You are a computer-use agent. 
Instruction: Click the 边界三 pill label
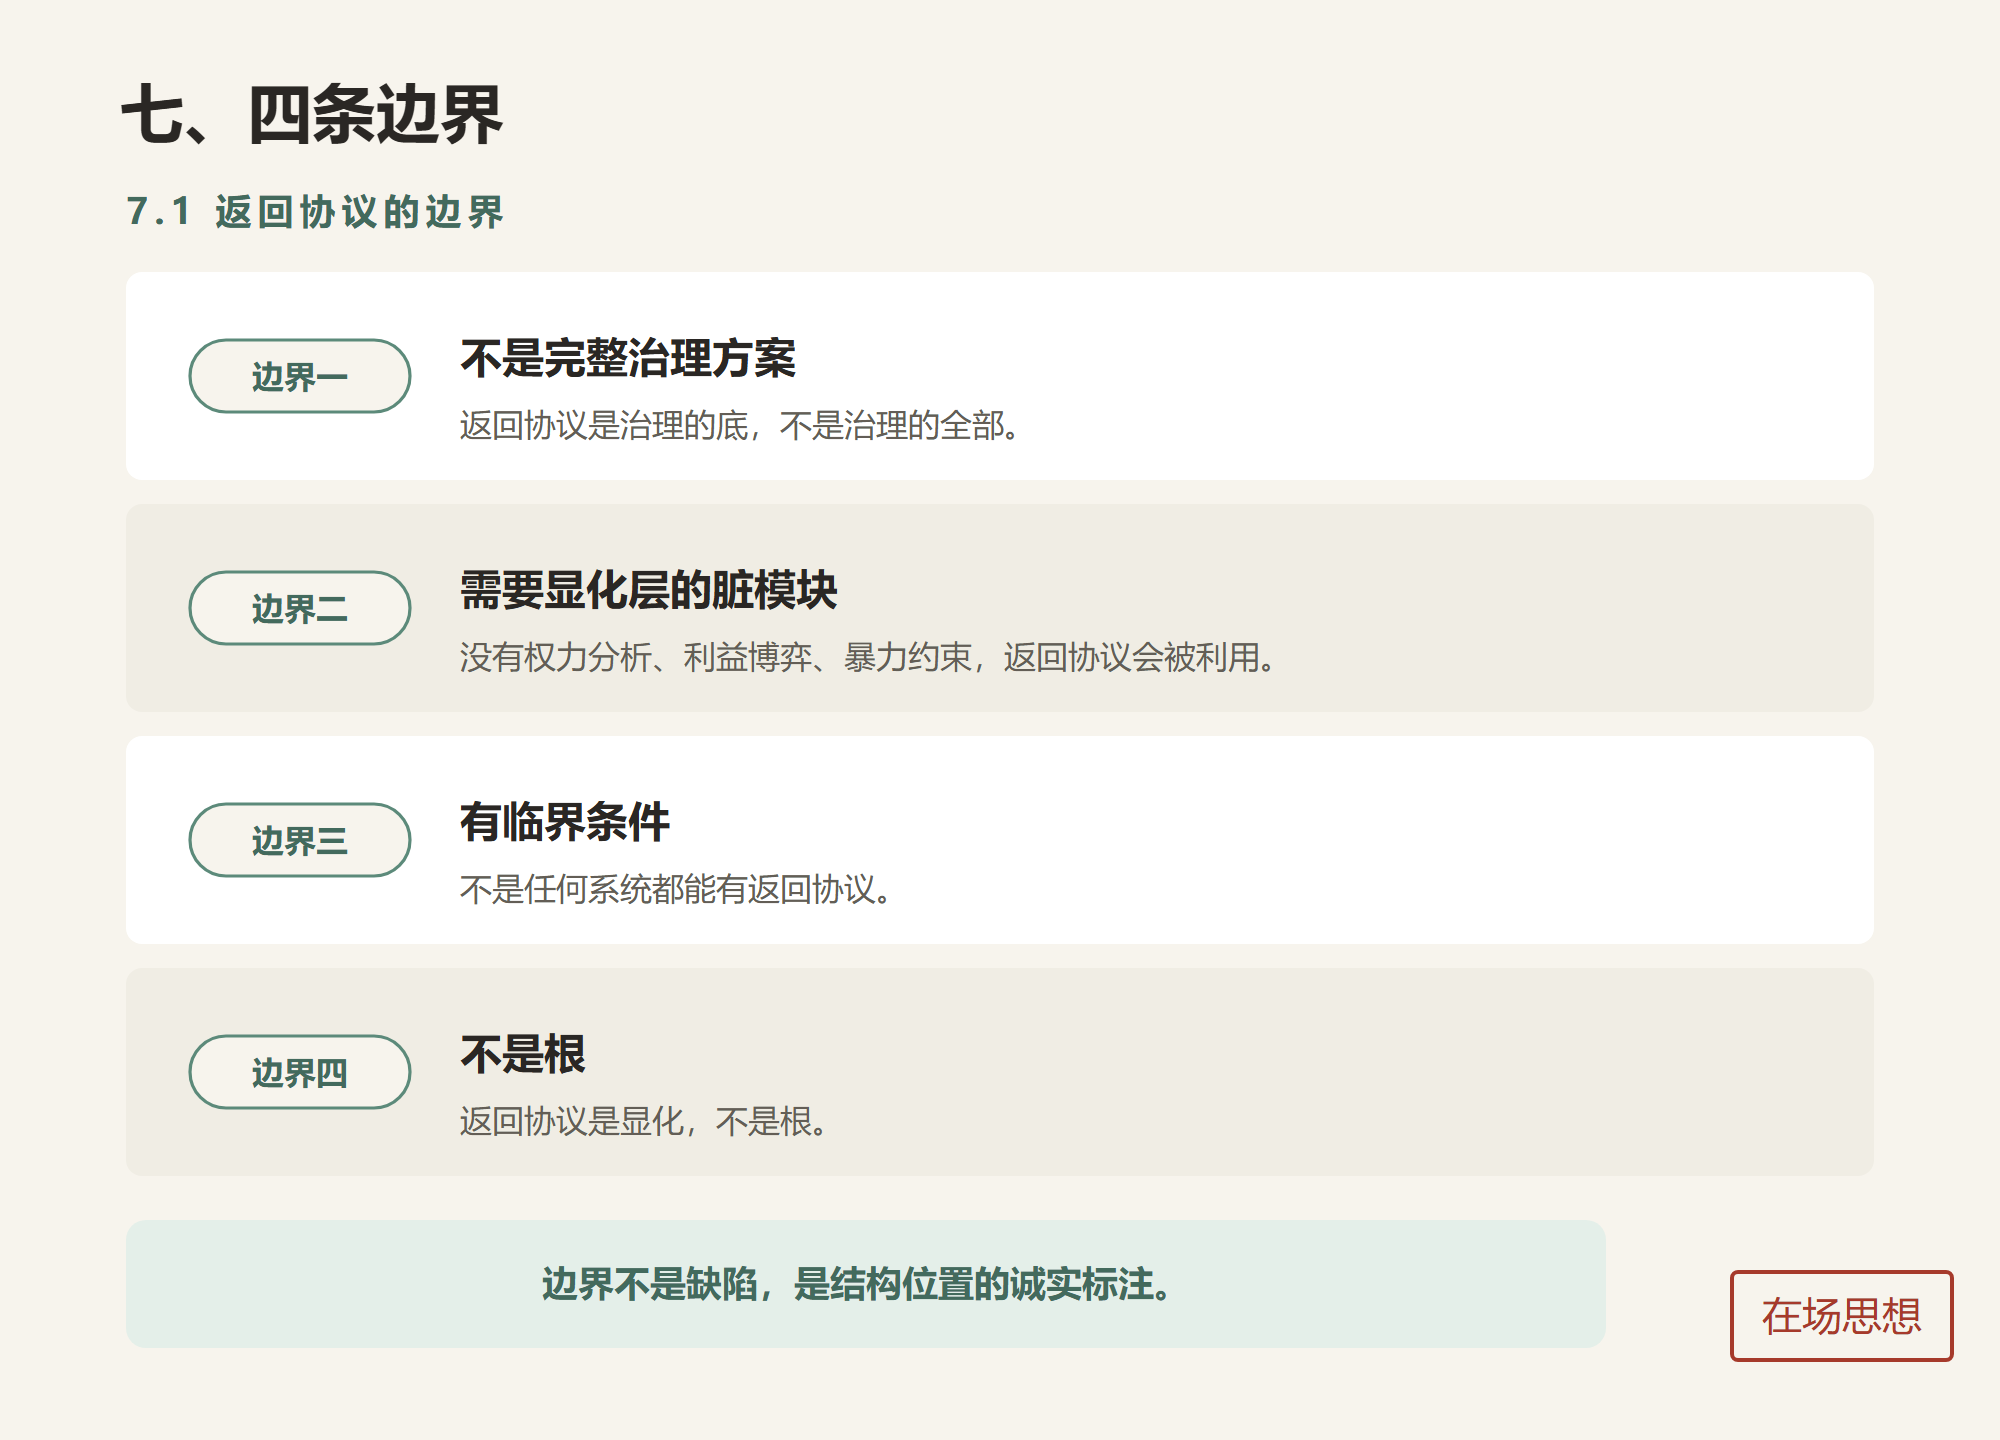(300, 840)
